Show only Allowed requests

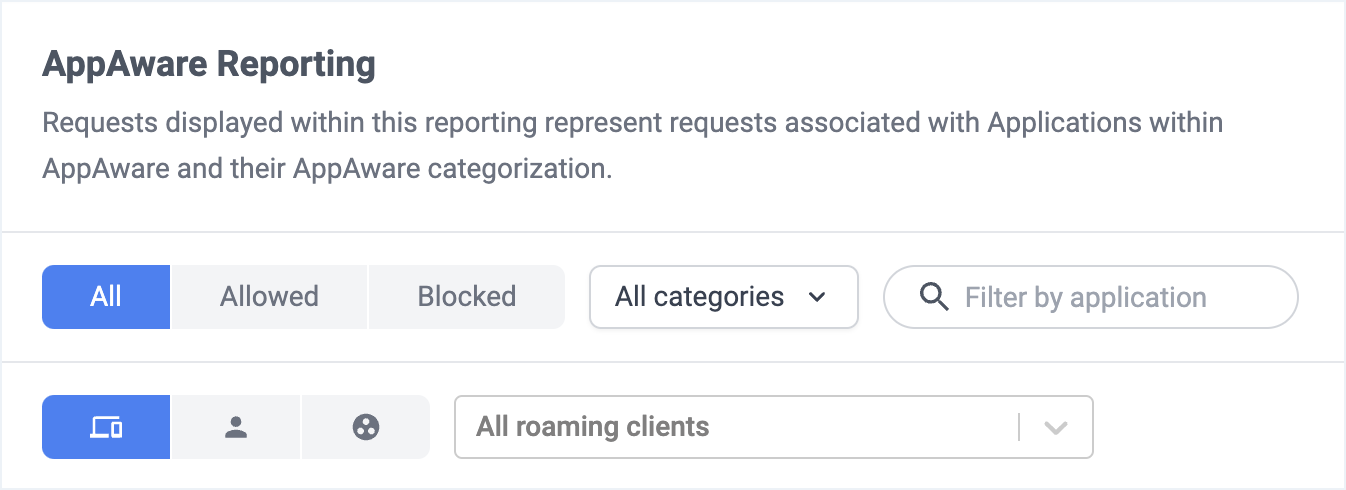tap(269, 297)
